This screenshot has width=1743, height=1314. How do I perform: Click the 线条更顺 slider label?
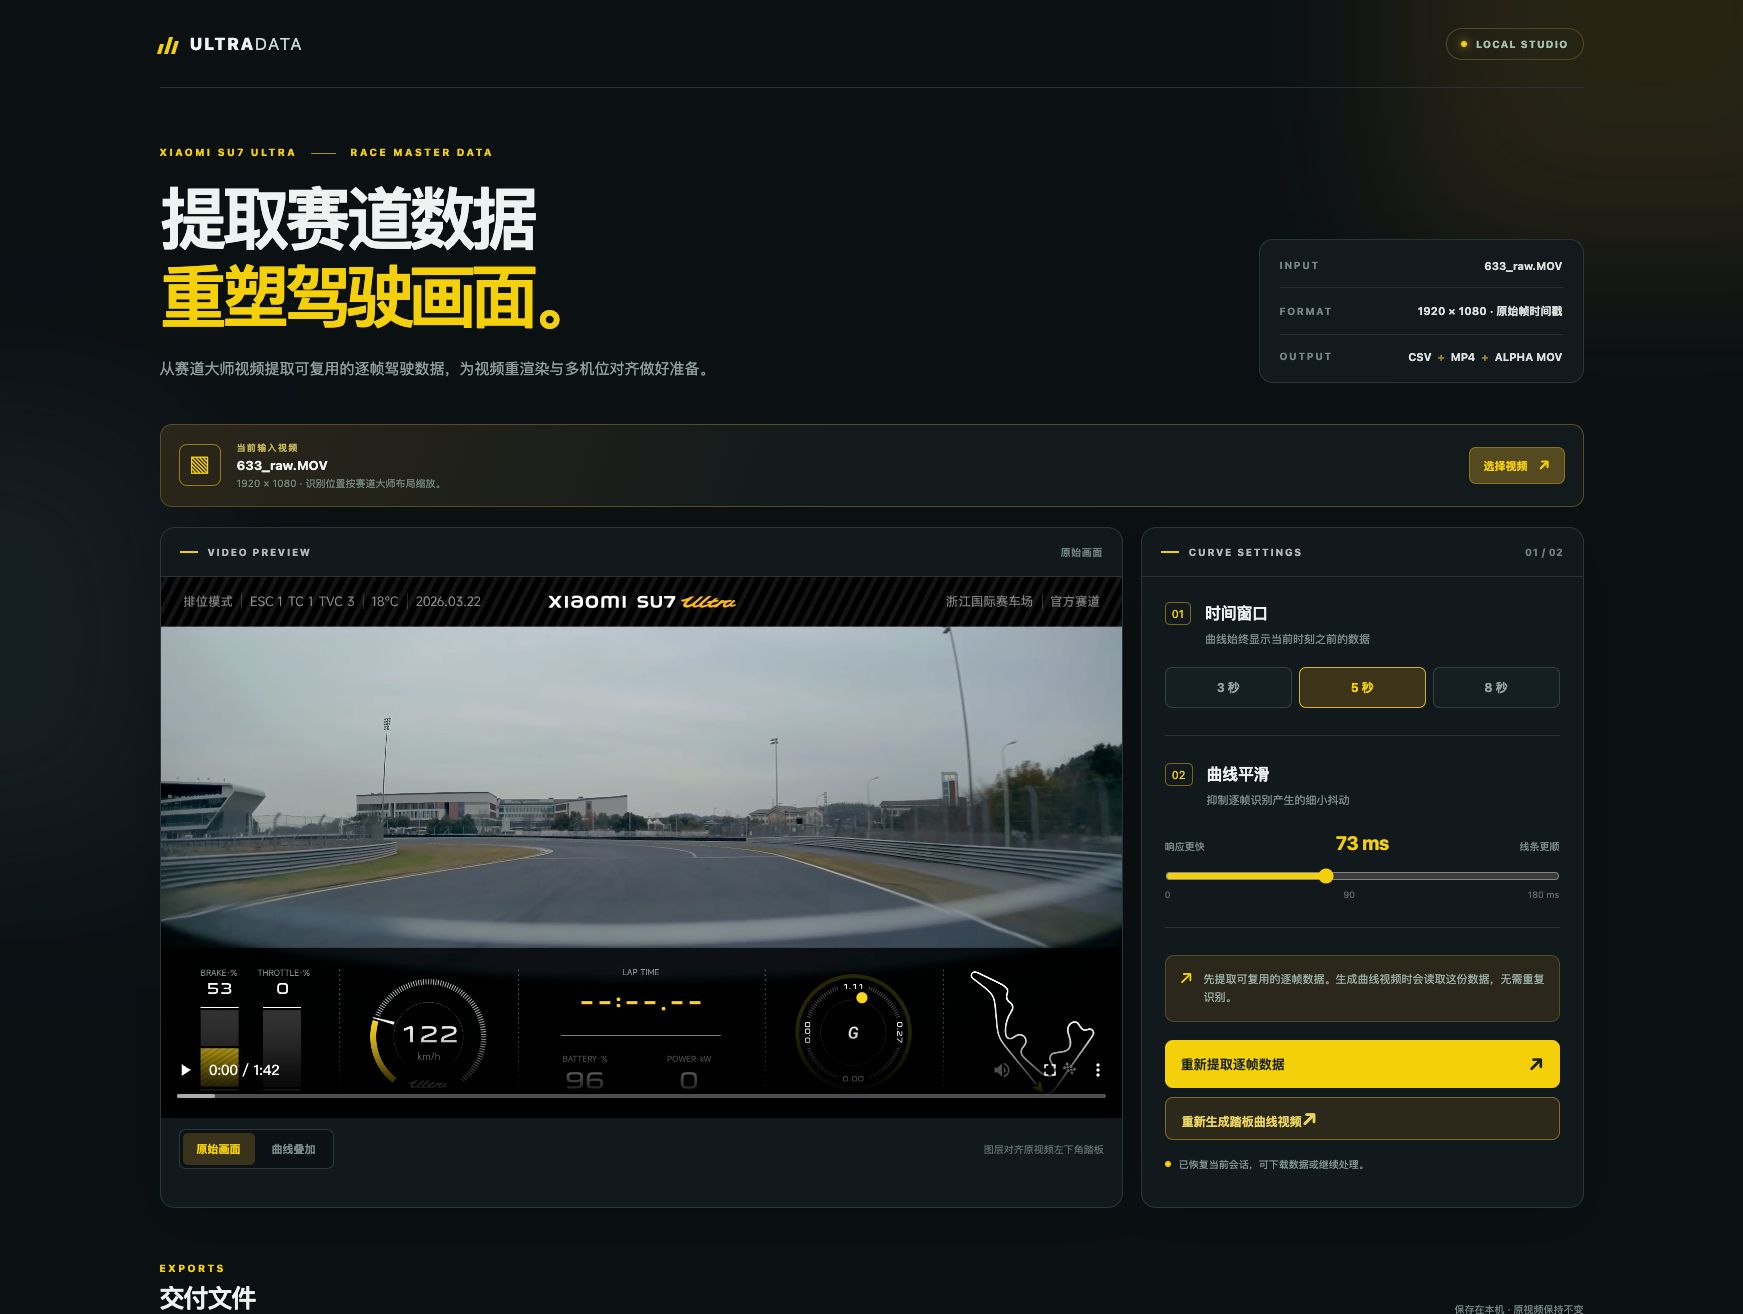tap(1539, 847)
